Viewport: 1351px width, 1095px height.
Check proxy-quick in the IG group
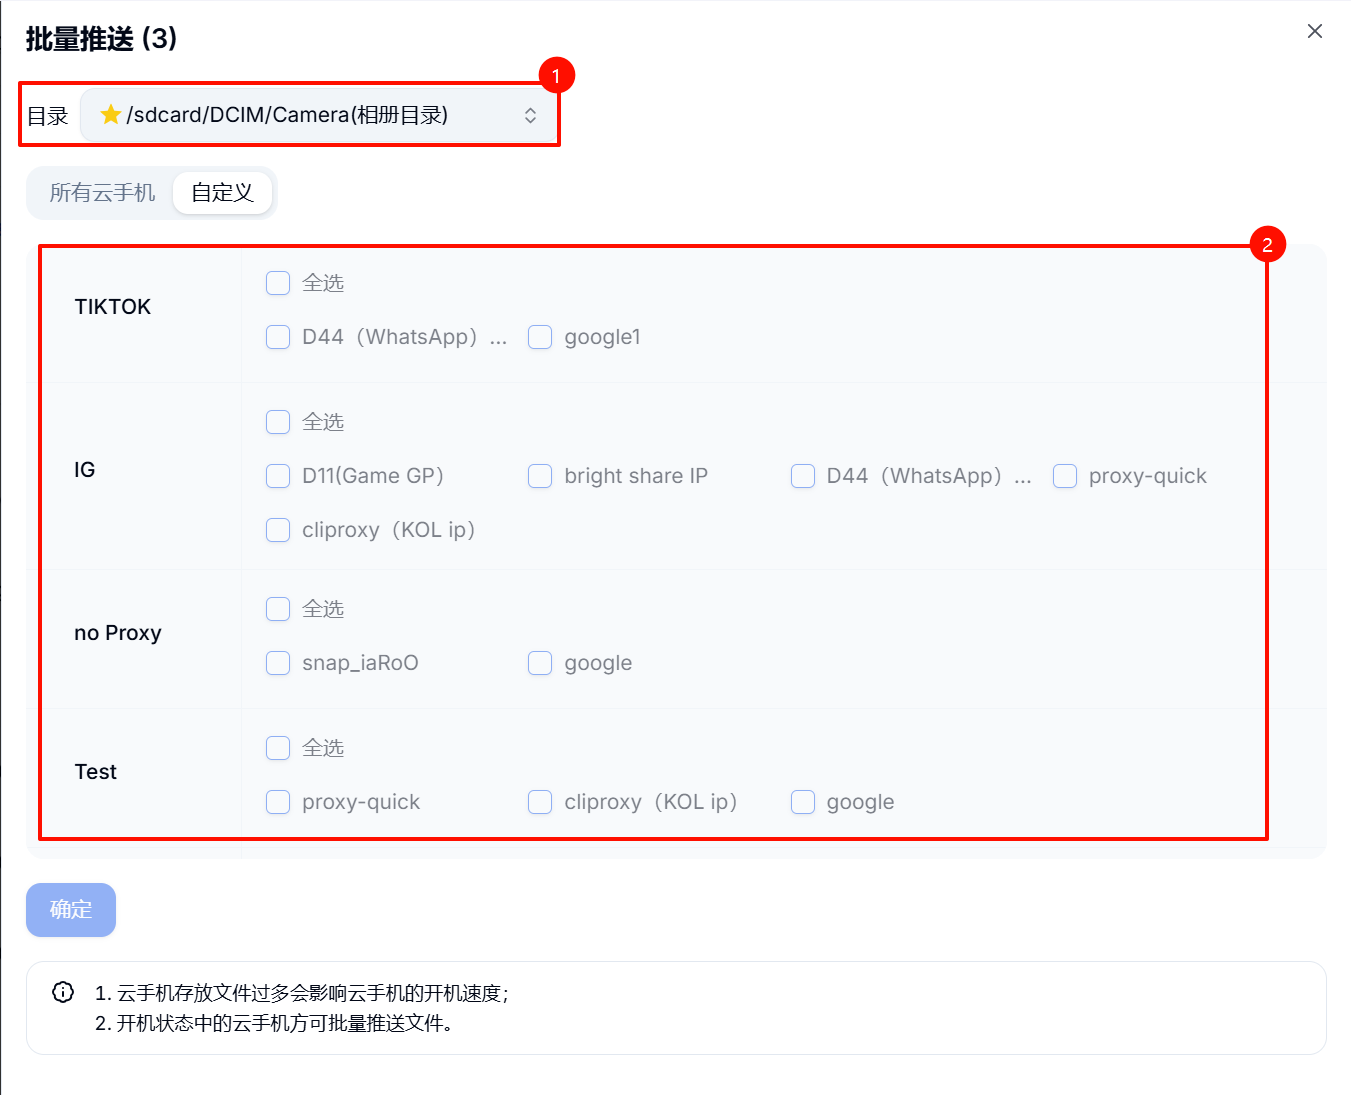[1064, 476]
